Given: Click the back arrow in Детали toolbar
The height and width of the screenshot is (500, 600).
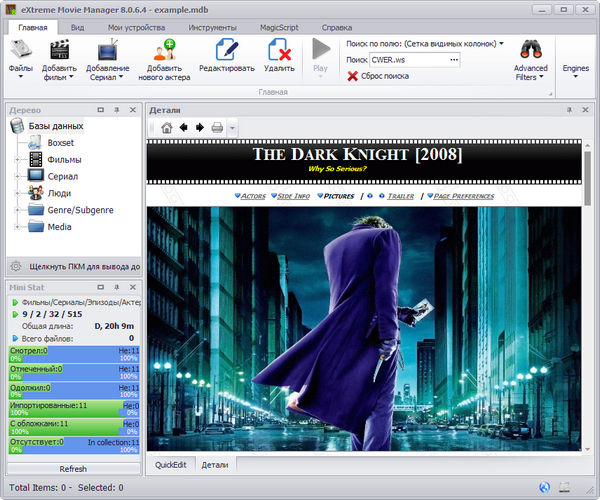Looking at the screenshot, I should [183, 128].
